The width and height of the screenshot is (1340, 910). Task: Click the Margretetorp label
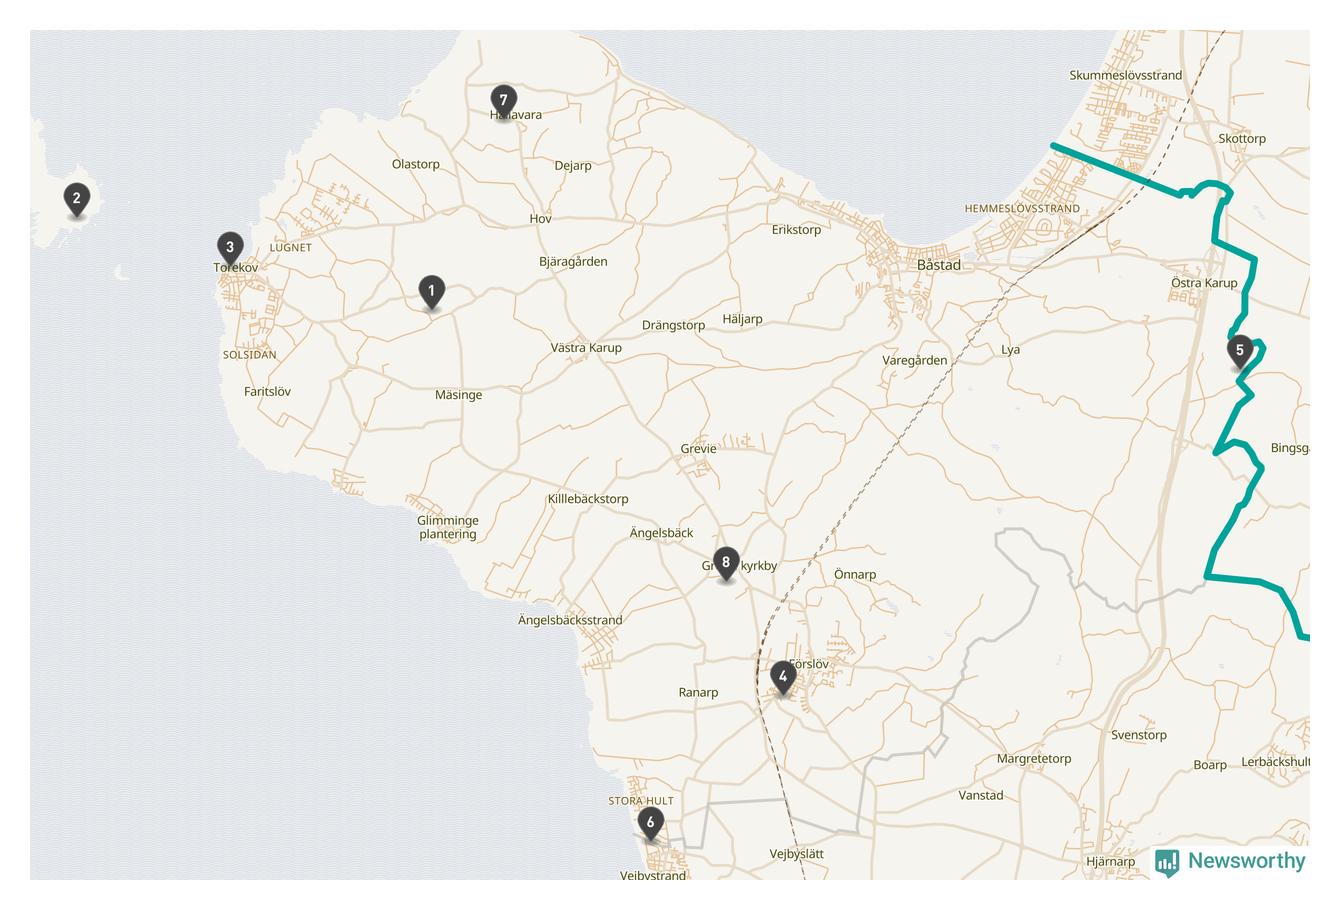coord(1034,759)
